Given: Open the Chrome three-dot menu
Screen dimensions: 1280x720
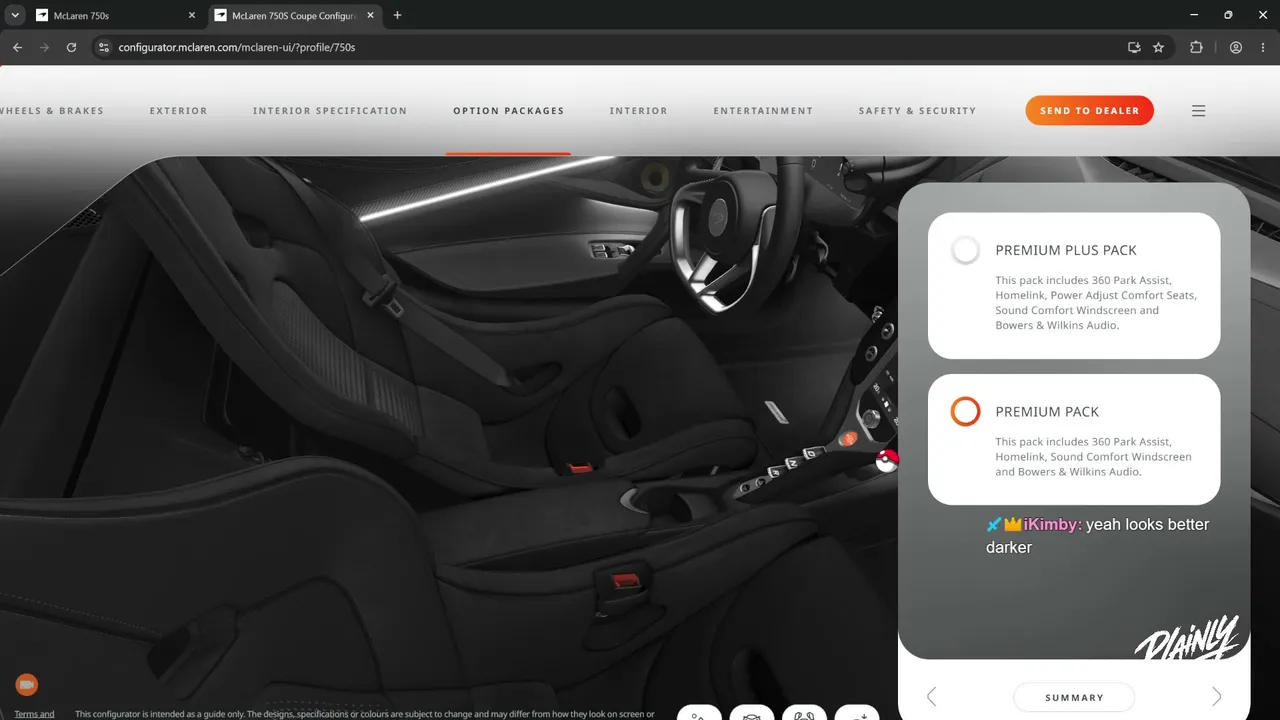Looking at the screenshot, I should (x=1263, y=47).
